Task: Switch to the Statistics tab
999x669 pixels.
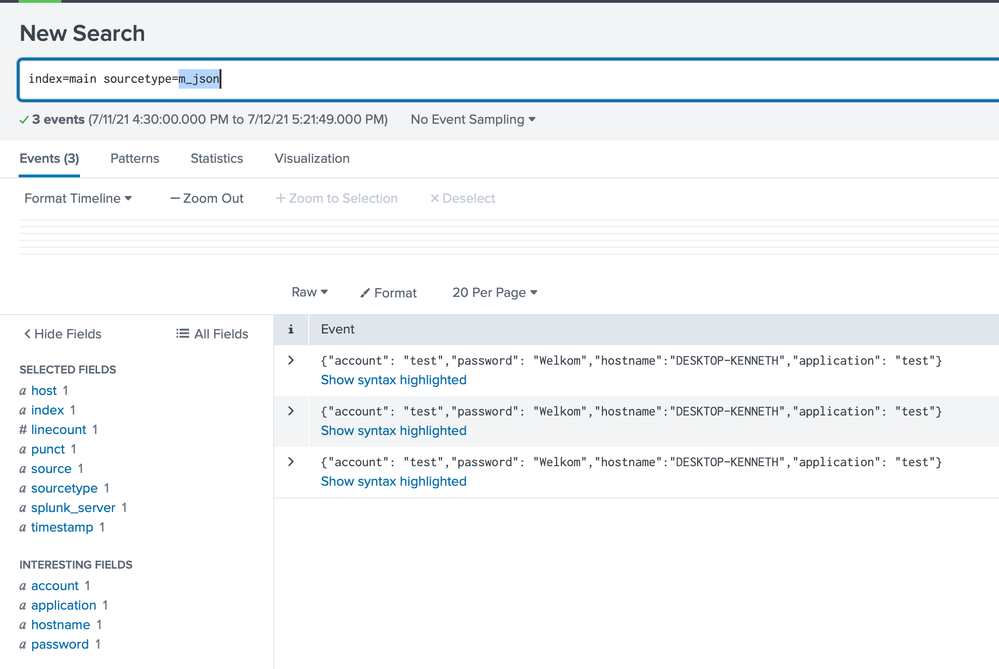Action: point(217,159)
